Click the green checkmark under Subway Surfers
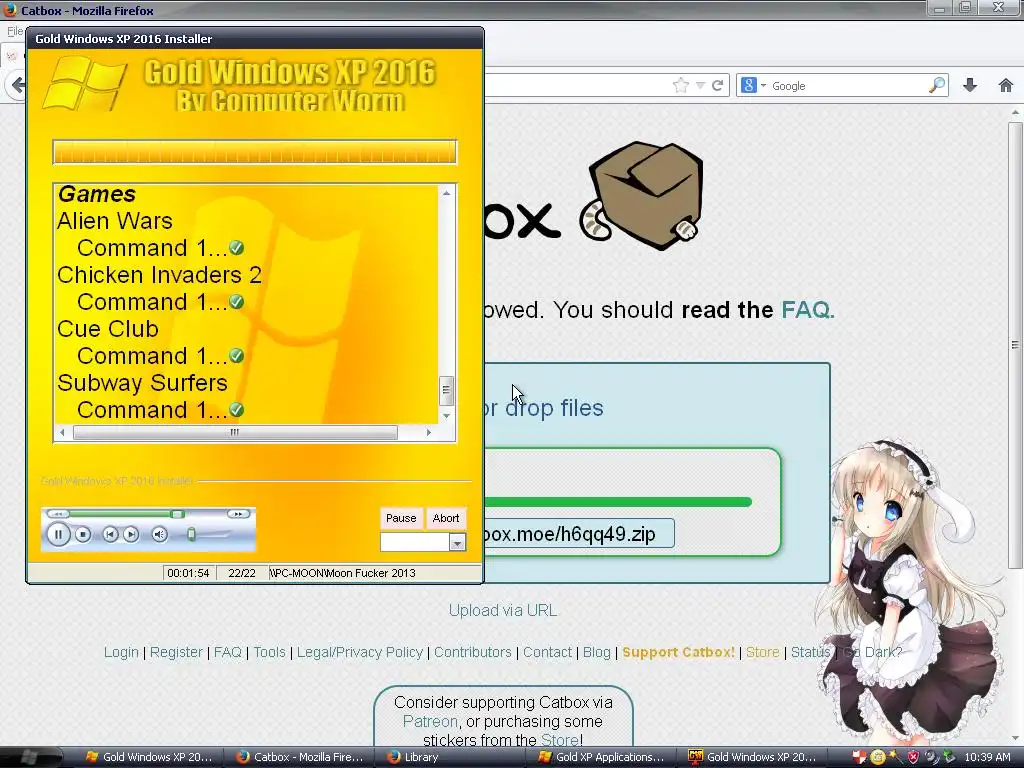This screenshot has width=1024, height=768. 236,410
